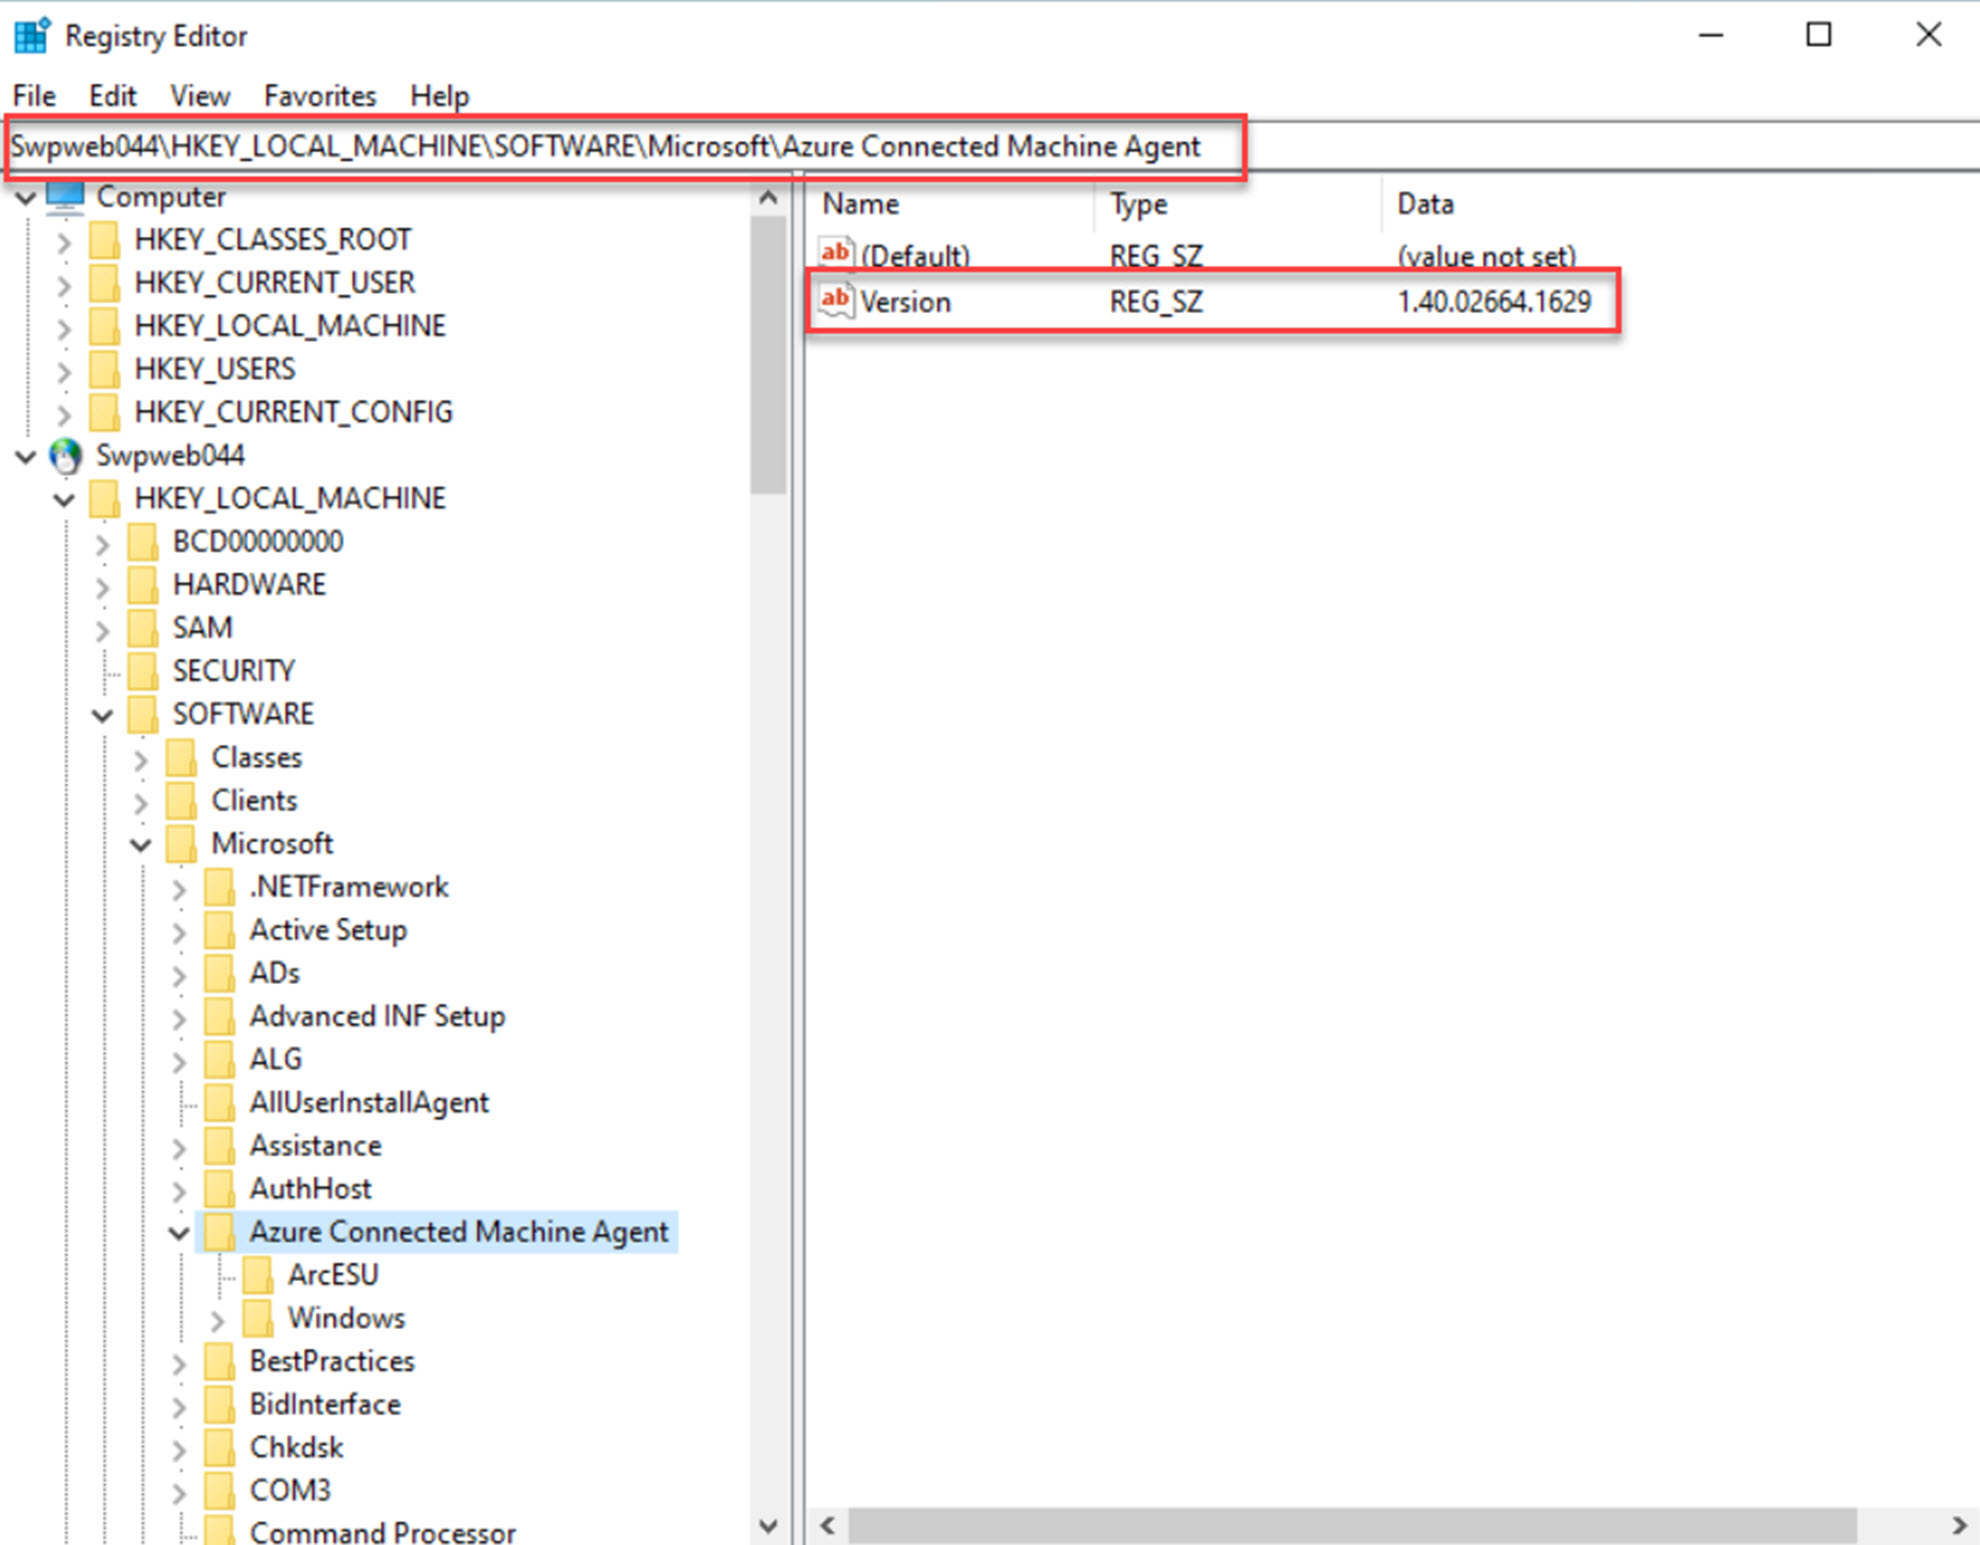Screen dimensions: 1980x1545
Task: Select the Version registry value
Action: point(906,301)
